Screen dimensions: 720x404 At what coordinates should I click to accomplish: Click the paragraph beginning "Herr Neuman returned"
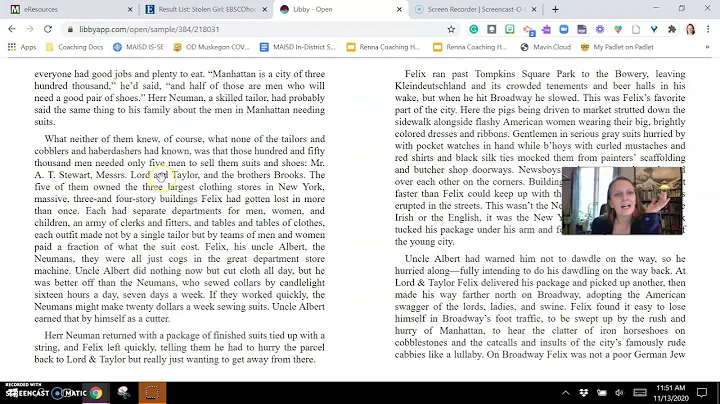click(x=180, y=348)
